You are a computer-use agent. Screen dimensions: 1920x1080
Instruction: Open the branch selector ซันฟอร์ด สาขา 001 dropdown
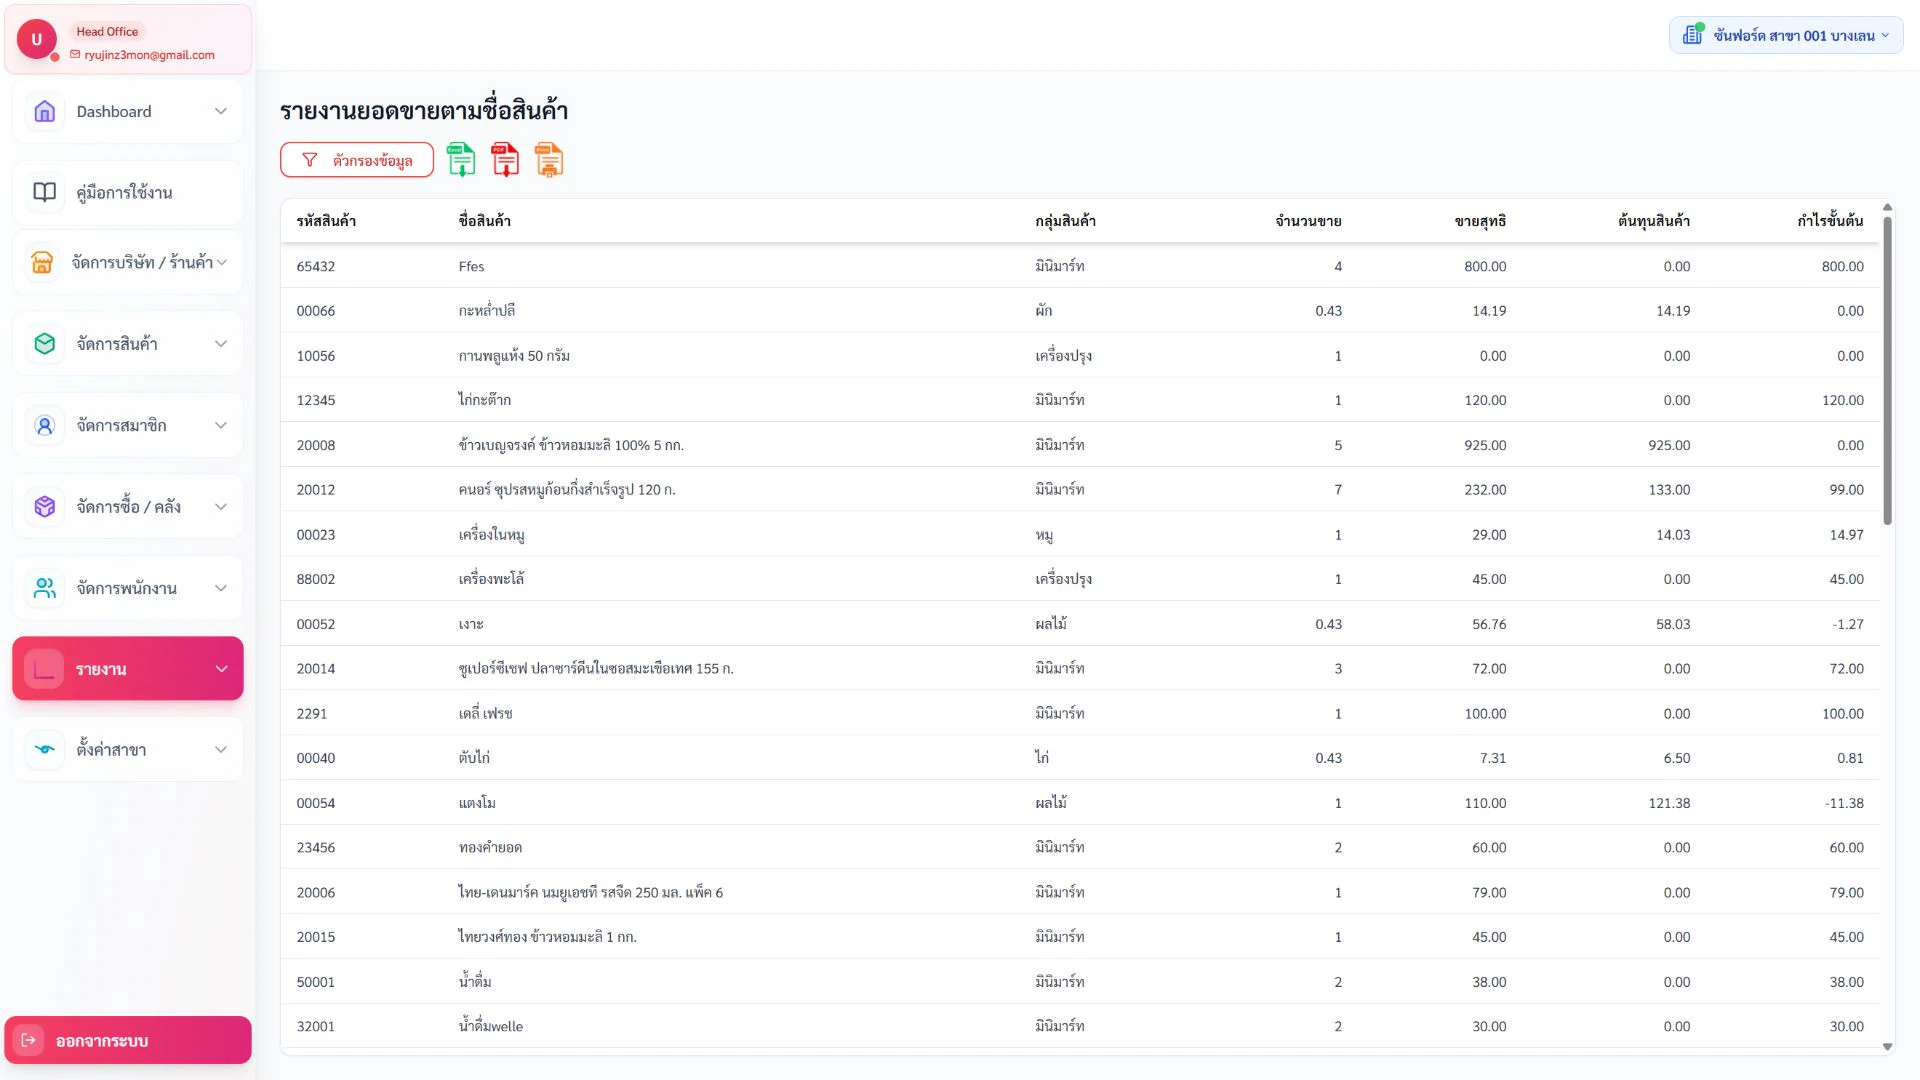coord(1786,35)
